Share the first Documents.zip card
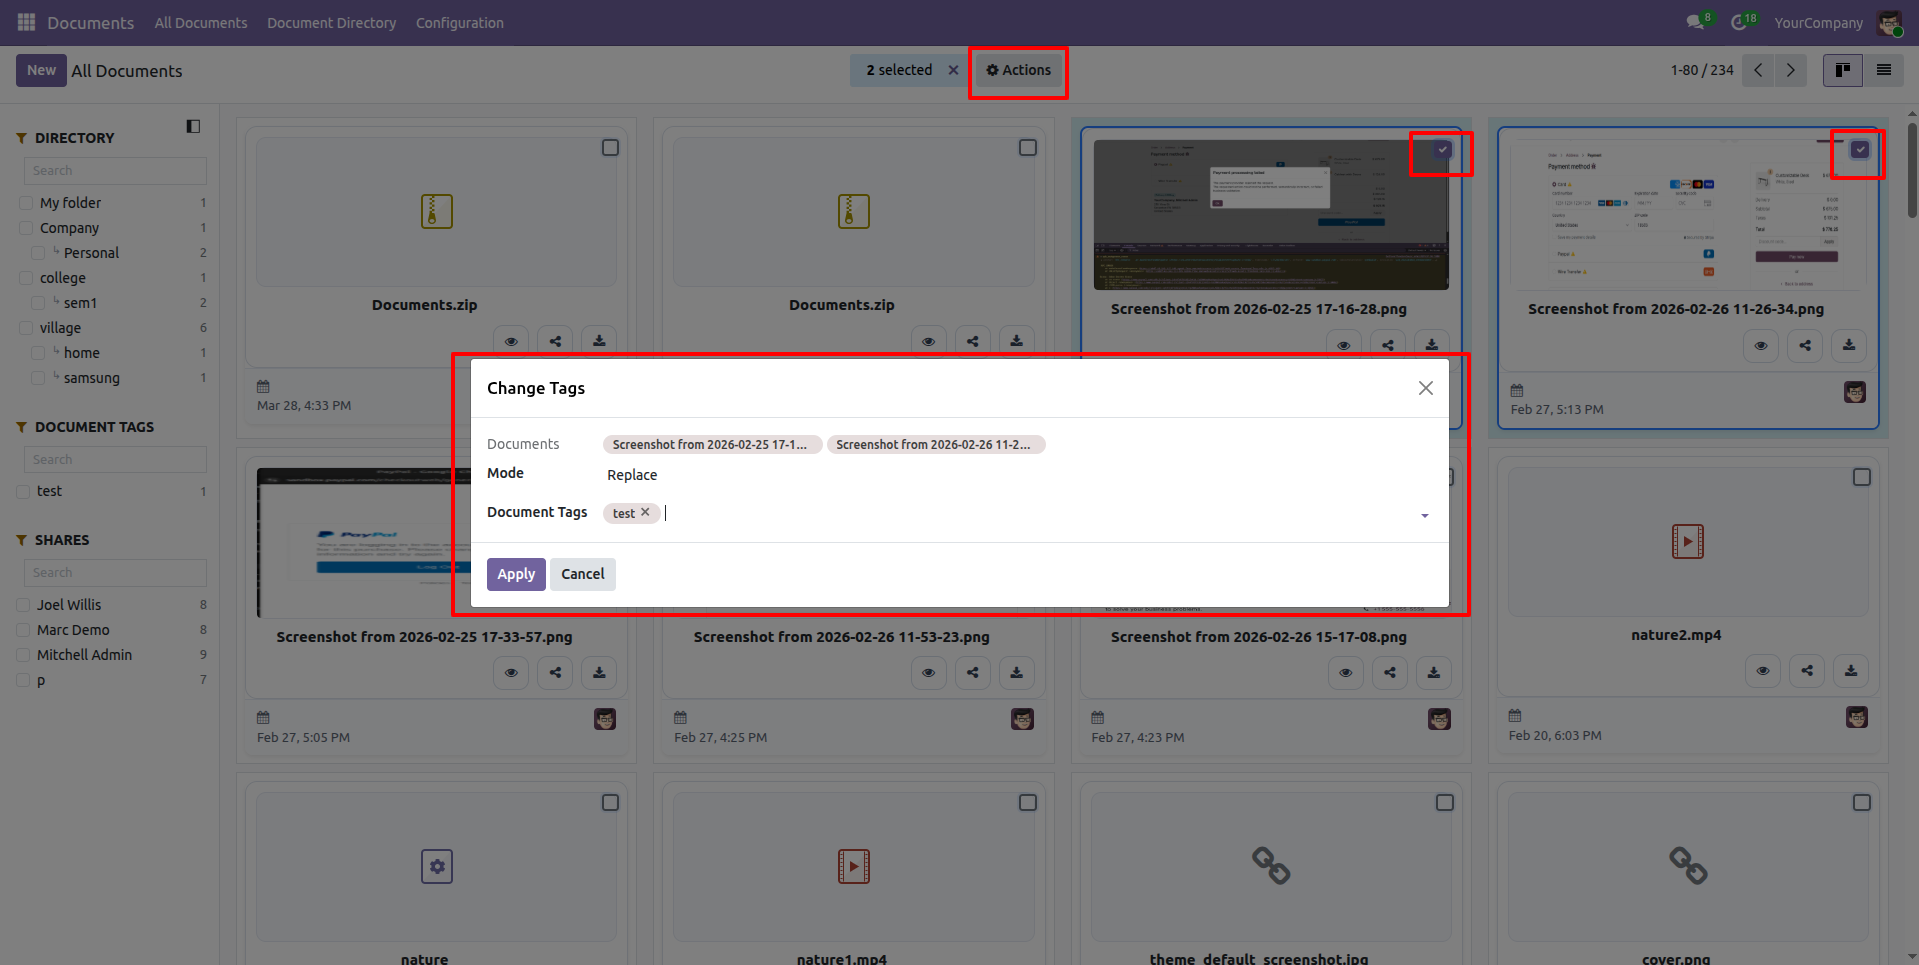 click(555, 341)
